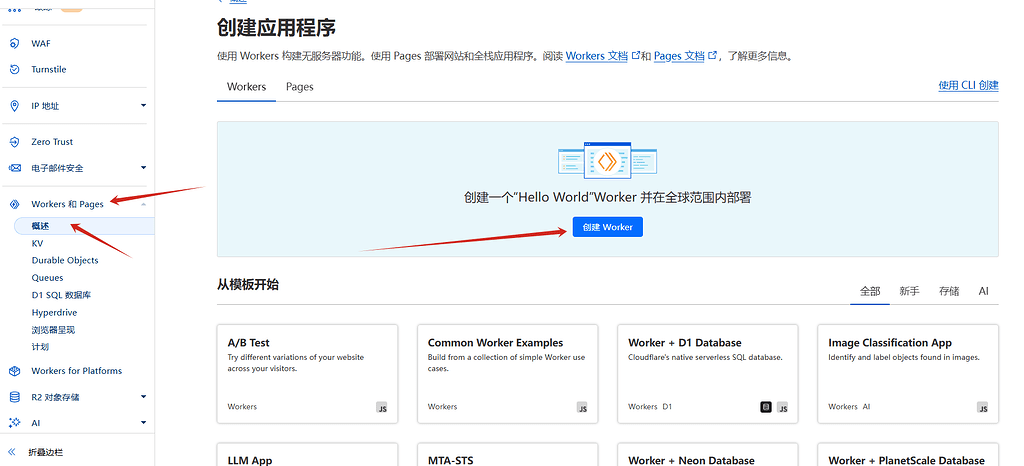
Task: Expand the IP 地址 sidebar section
Action: (144, 106)
